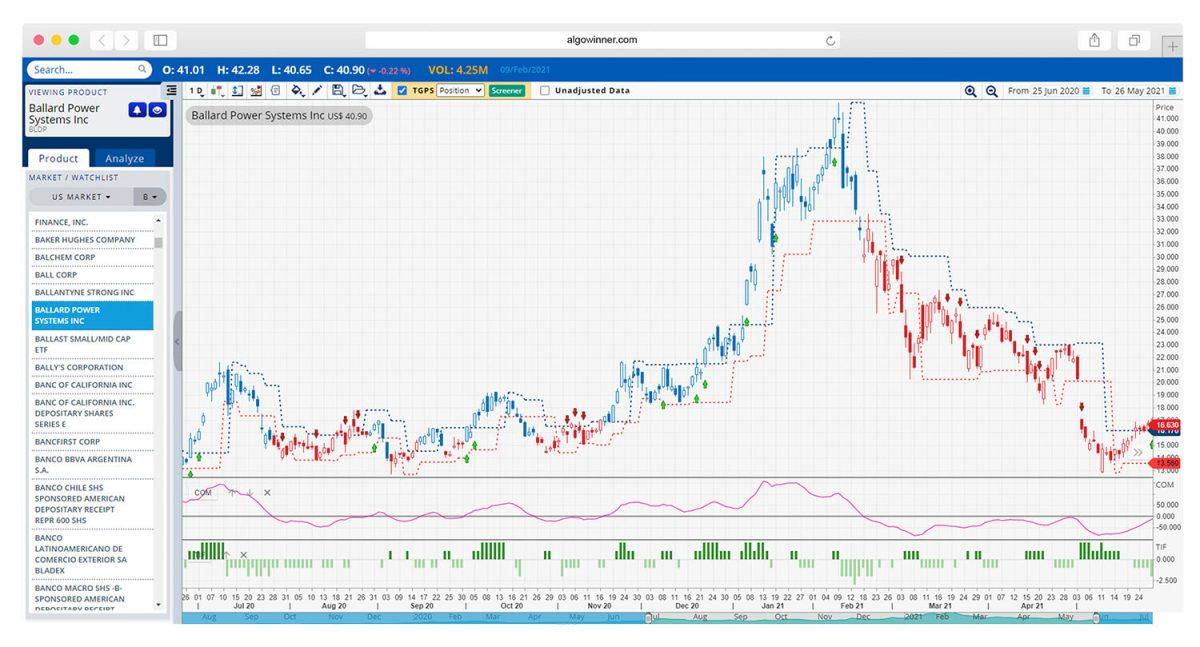This screenshot has width=1200, height=647.
Task: Select BALCHEM CORP in the watchlist
Action: [65, 257]
